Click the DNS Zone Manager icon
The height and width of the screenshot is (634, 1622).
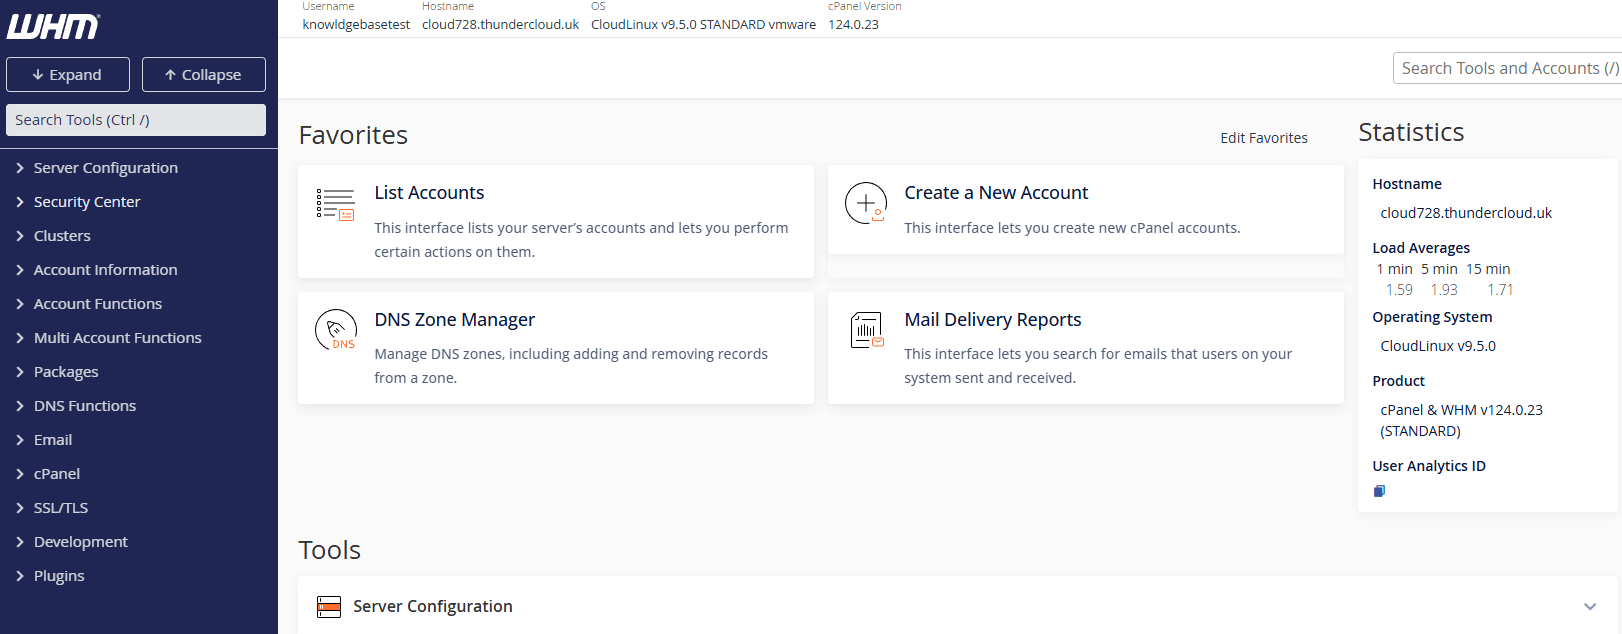(336, 329)
